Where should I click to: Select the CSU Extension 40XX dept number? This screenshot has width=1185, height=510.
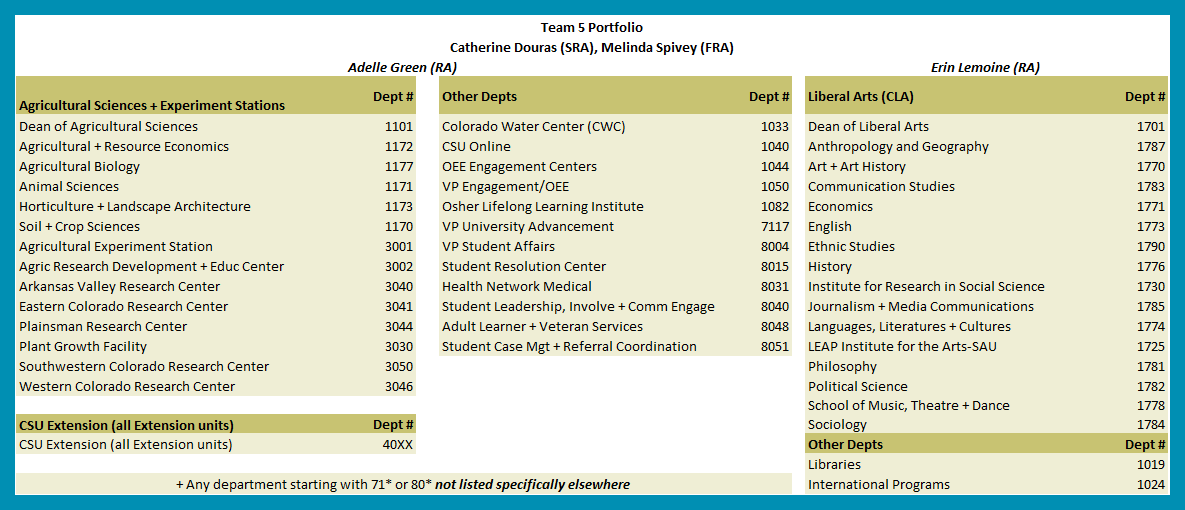click(x=398, y=445)
